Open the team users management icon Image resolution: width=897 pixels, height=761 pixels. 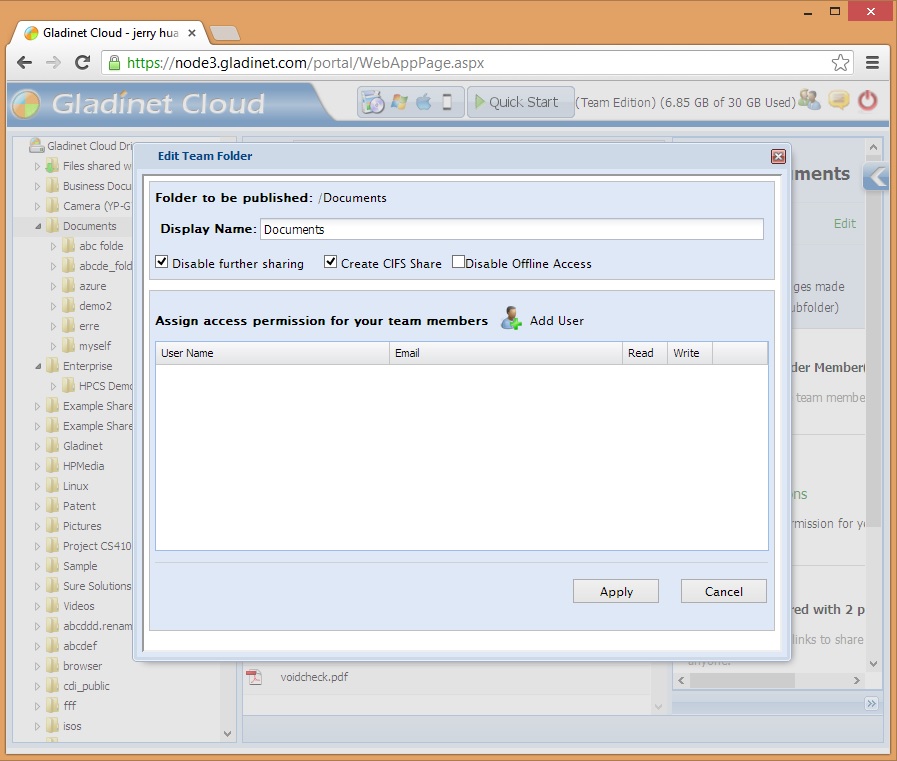[x=810, y=101]
